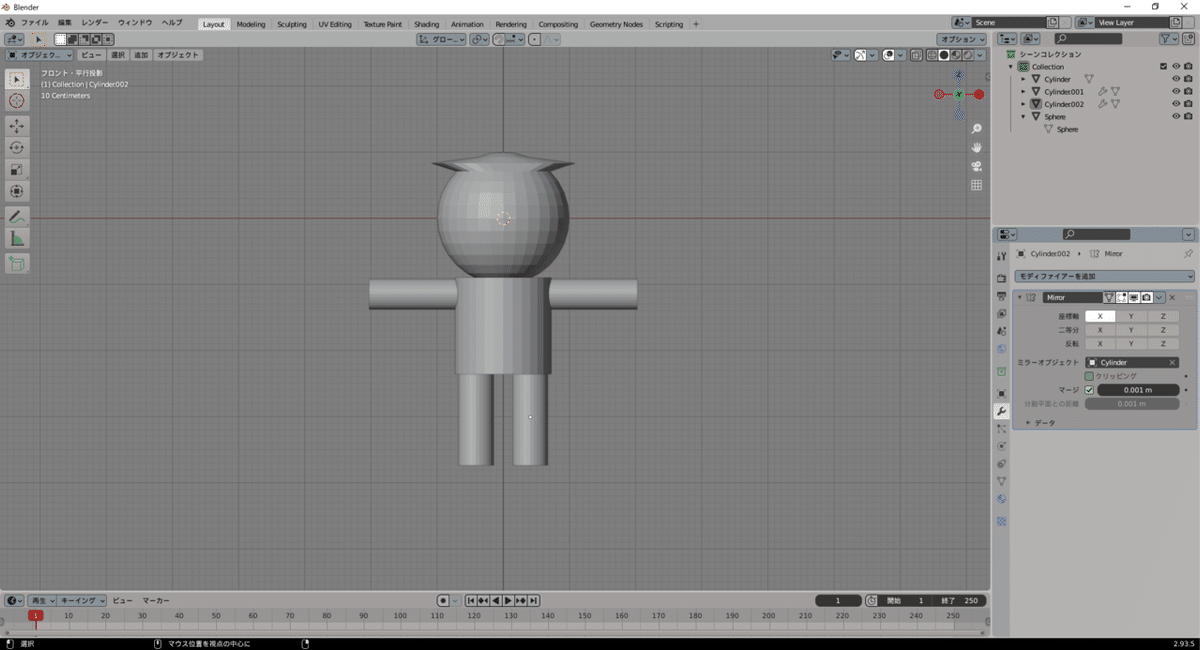Click the new collection icon in outliner
Image resolution: width=1200 pixels, height=650 pixels.
pyautogui.click(x=1188, y=38)
